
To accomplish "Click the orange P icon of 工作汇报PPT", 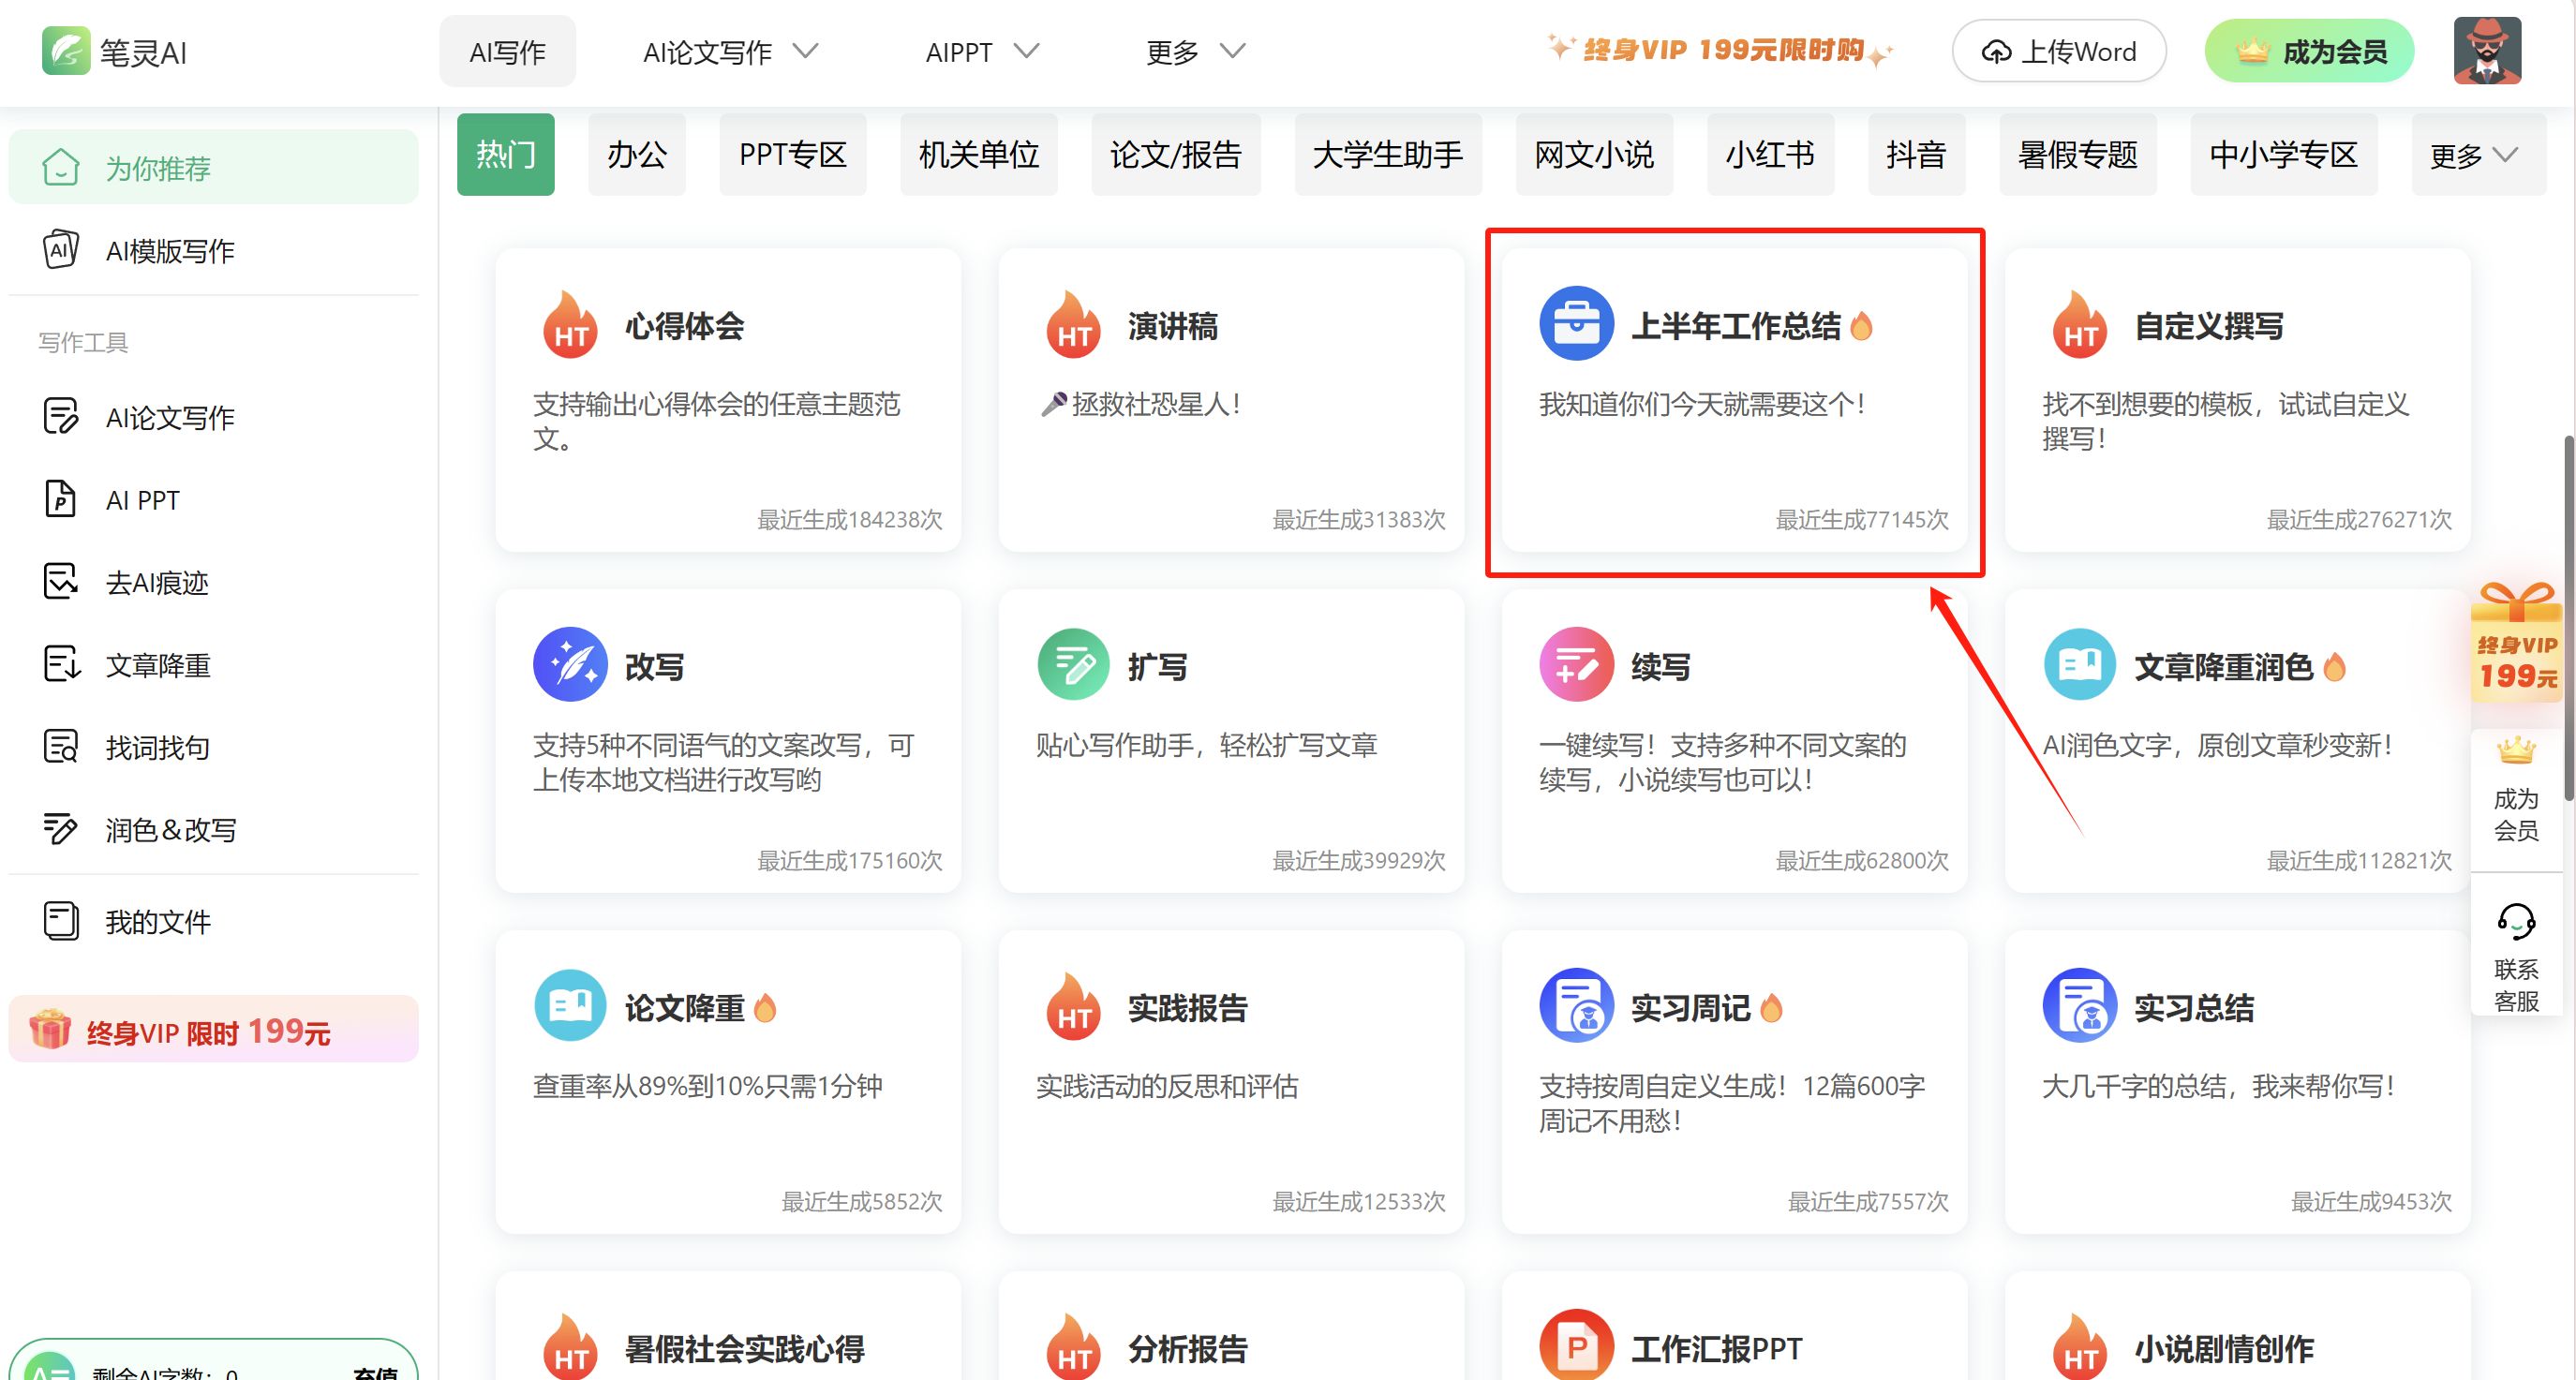I will tap(1576, 1346).
